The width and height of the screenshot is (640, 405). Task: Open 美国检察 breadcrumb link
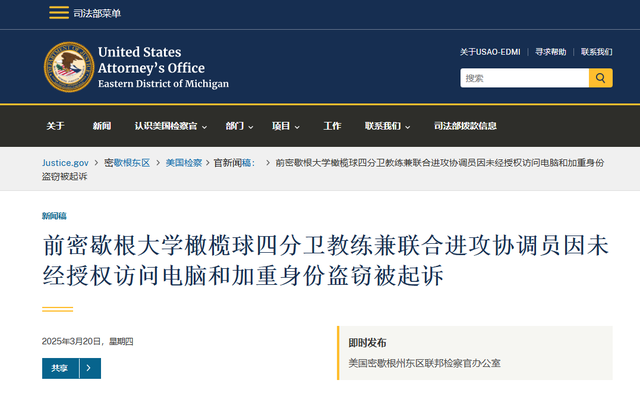pyautogui.click(x=184, y=163)
